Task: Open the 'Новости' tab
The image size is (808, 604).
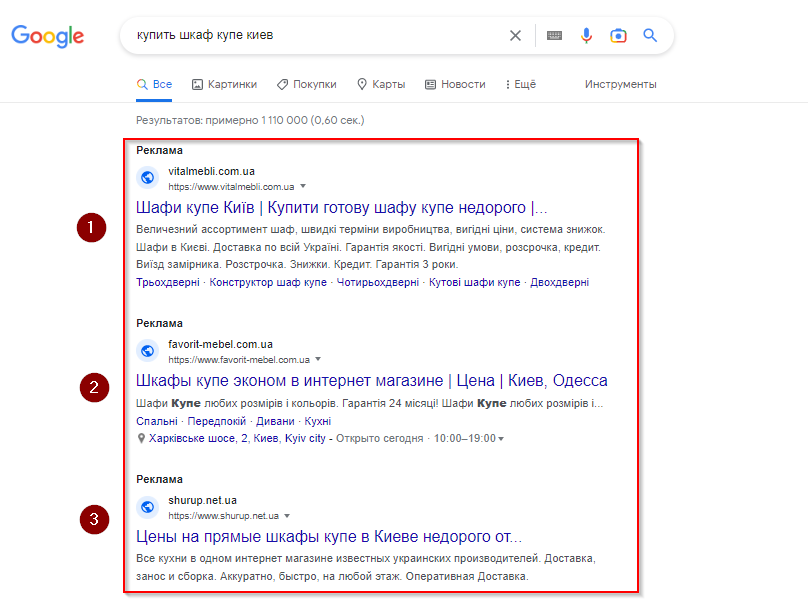Action: pyautogui.click(x=455, y=85)
